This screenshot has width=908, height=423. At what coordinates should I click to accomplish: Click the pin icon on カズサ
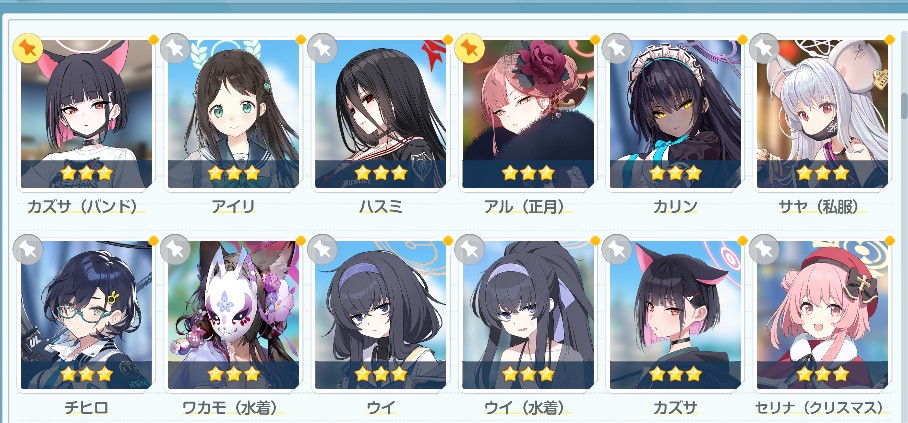point(616,249)
